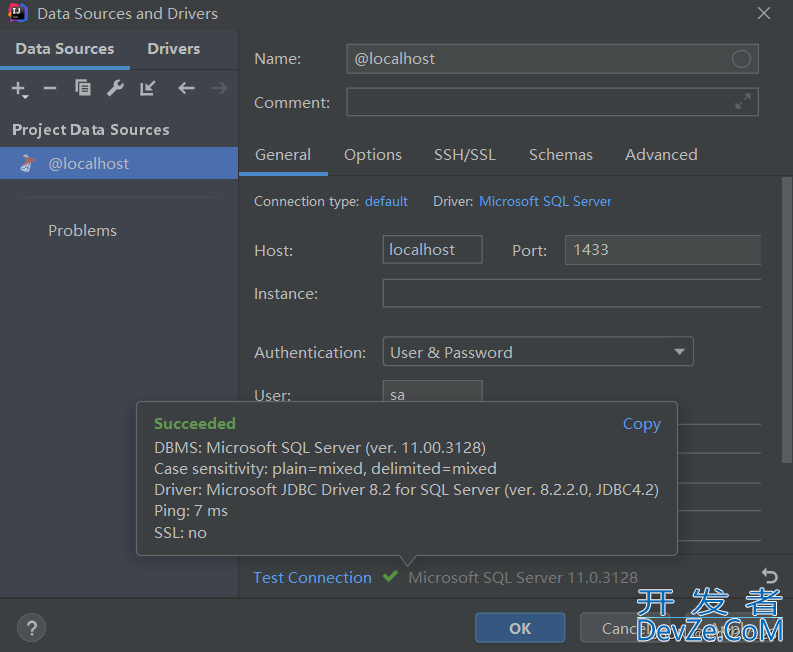793x652 pixels.
Task: Open the General tab
Action: (283, 155)
